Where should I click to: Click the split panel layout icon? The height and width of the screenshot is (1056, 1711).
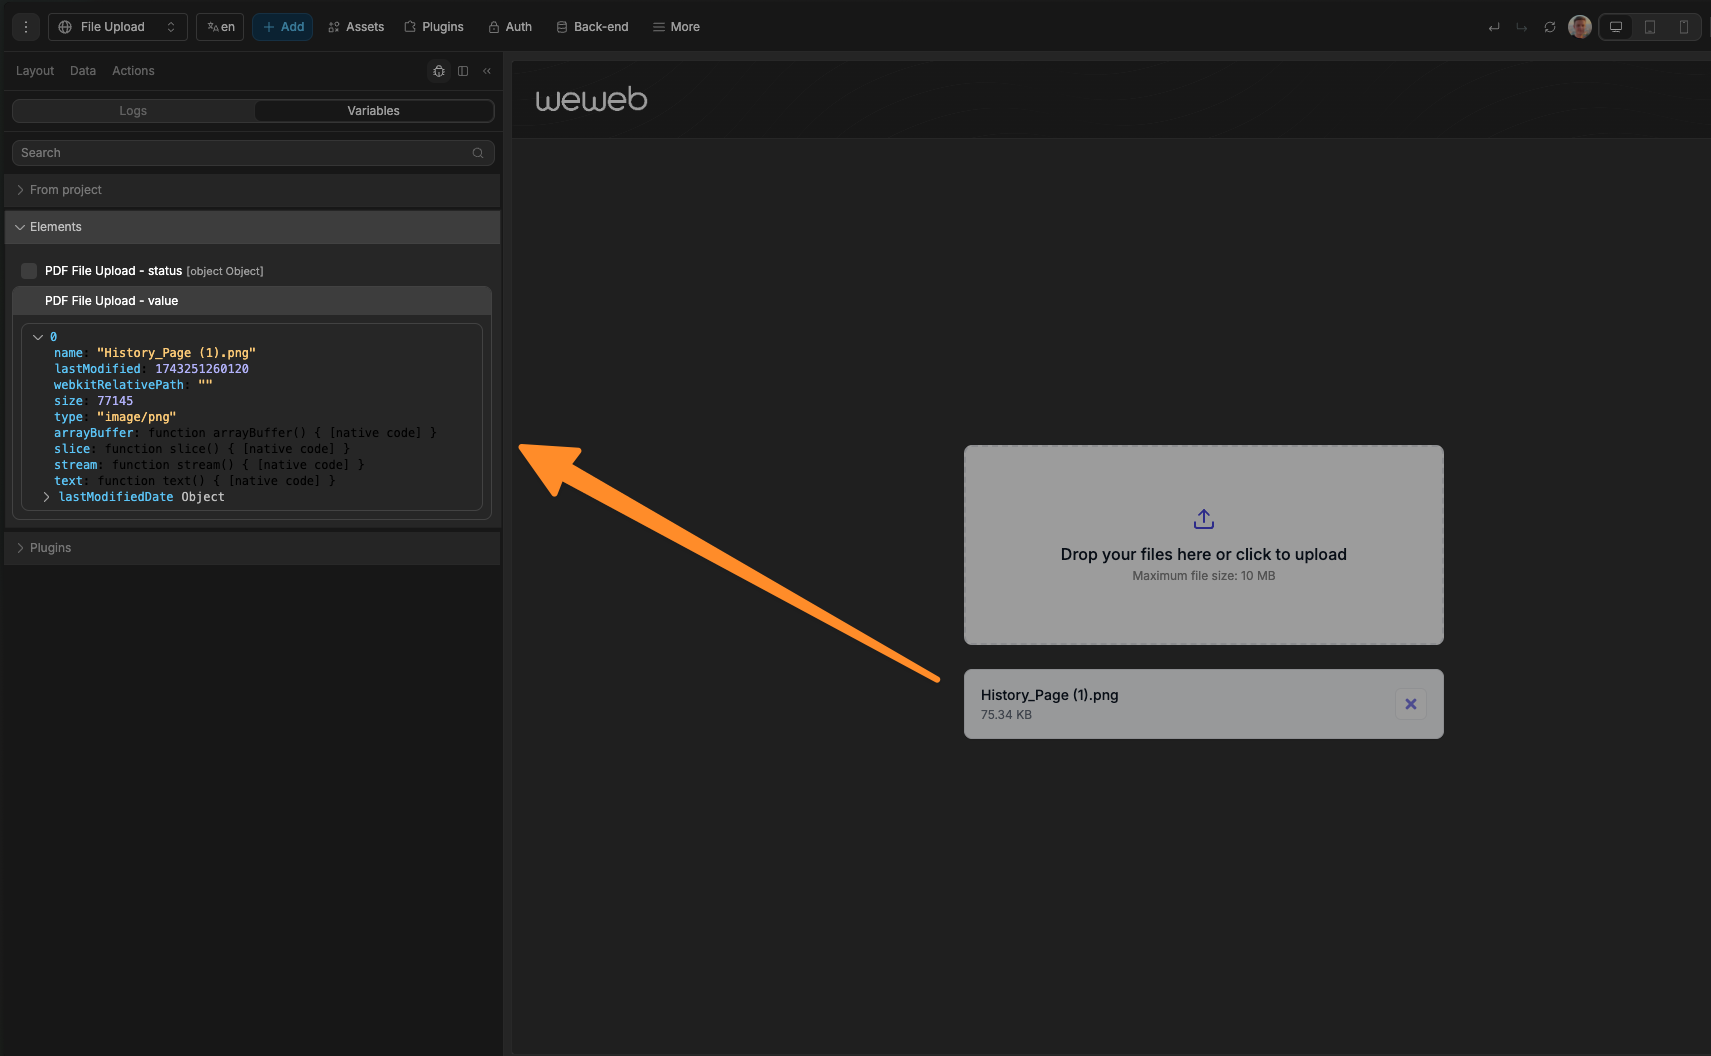pos(463,71)
